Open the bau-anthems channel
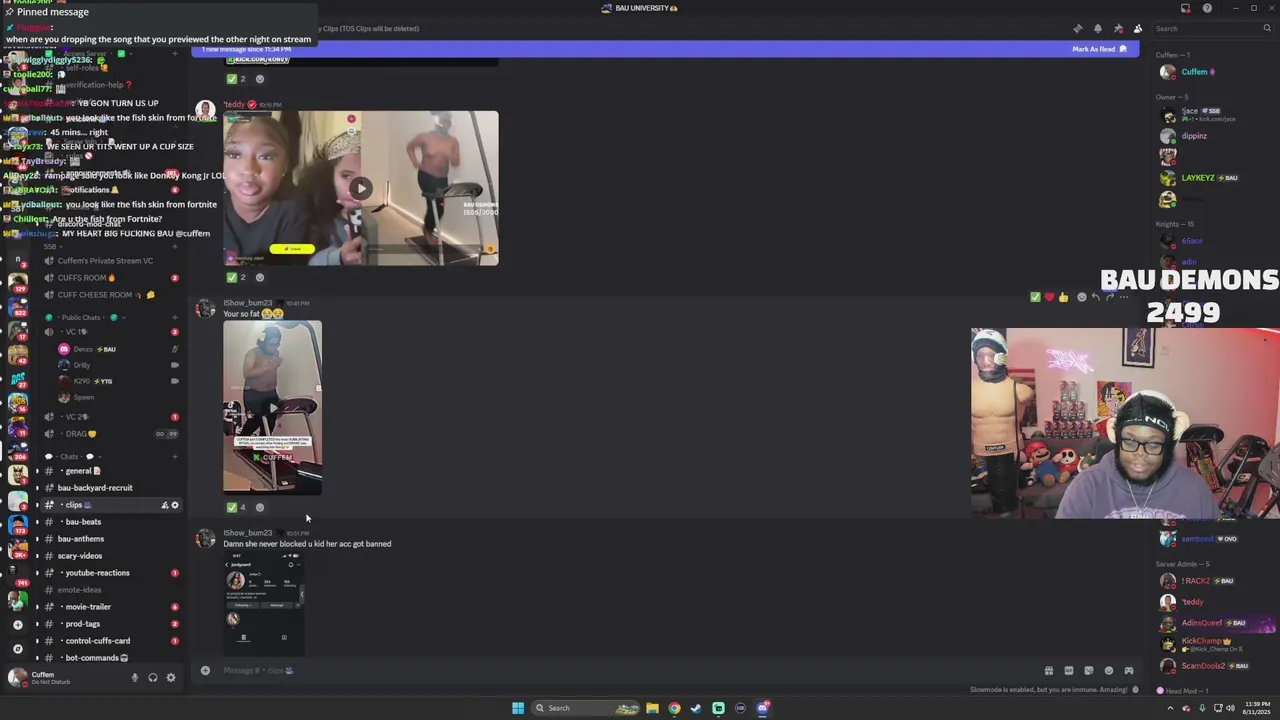 click(110, 539)
